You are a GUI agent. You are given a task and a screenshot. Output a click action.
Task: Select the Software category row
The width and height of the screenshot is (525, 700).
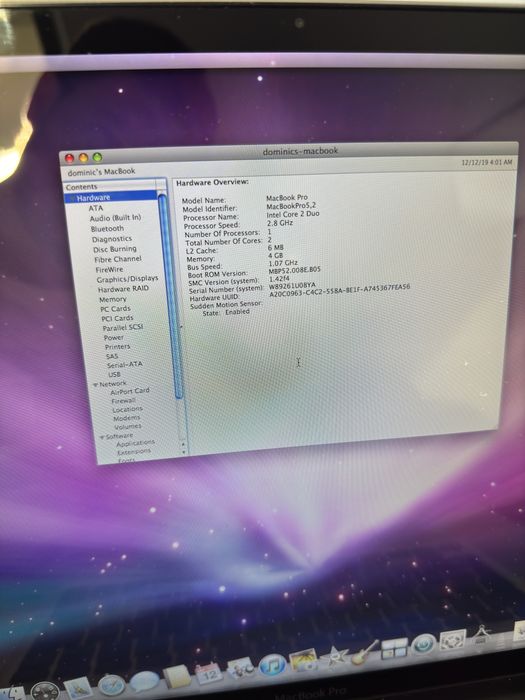click(119, 436)
